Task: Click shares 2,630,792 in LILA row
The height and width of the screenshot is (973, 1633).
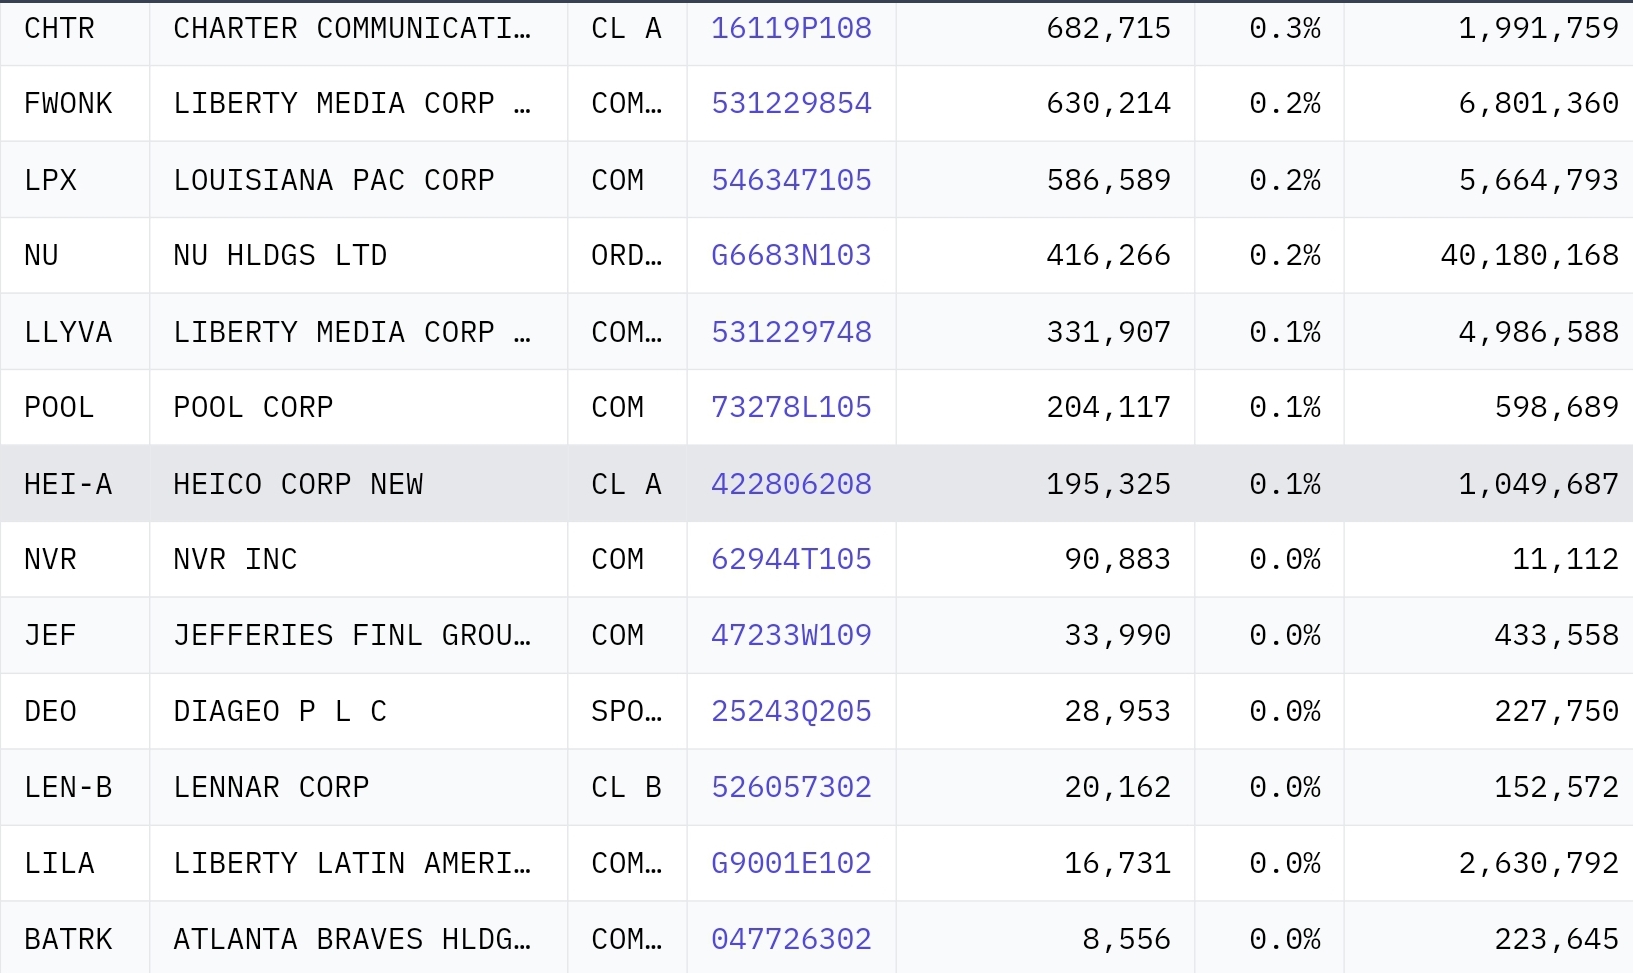Action: [1538, 863]
